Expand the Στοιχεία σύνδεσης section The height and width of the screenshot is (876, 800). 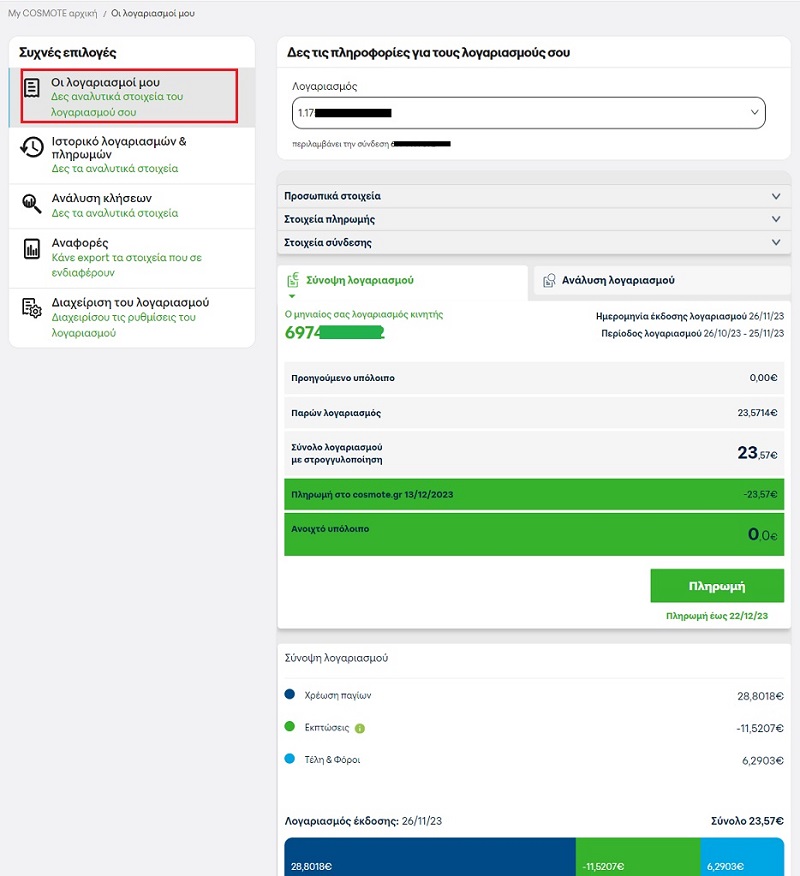click(x=533, y=242)
